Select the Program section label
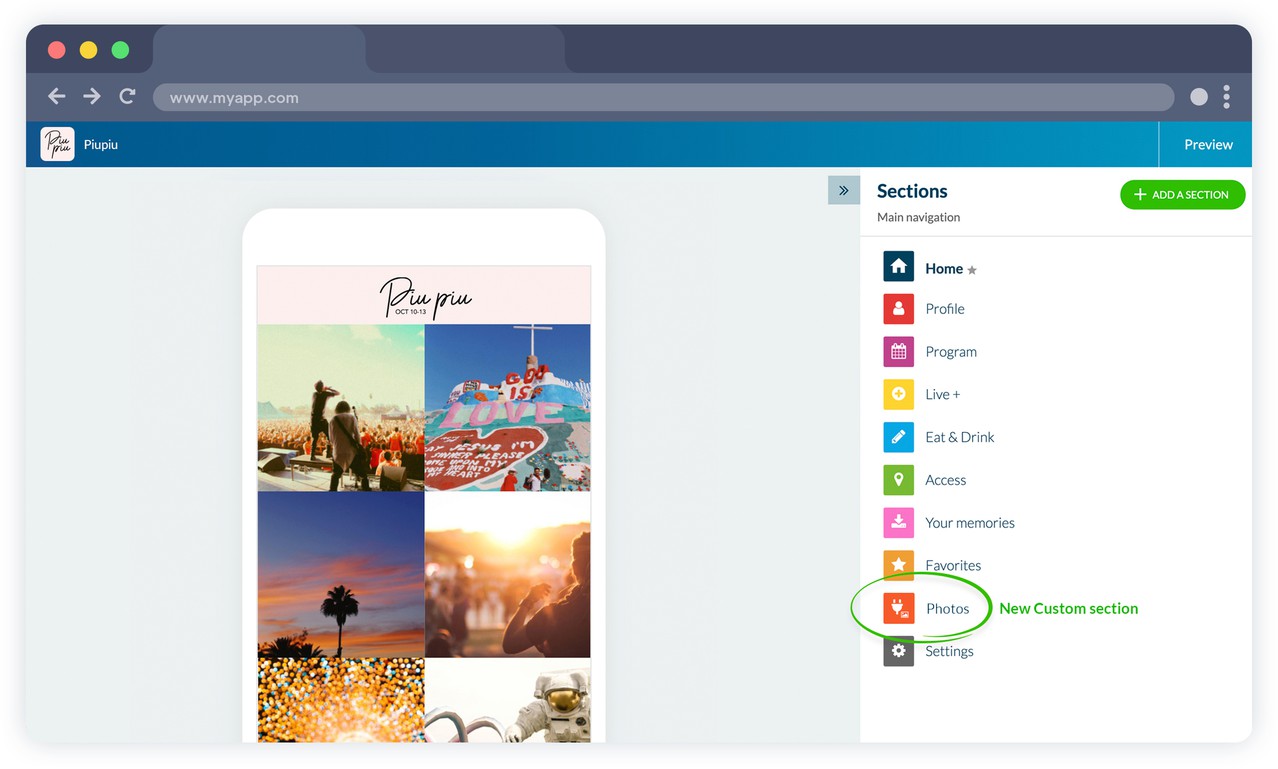 [x=951, y=352]
